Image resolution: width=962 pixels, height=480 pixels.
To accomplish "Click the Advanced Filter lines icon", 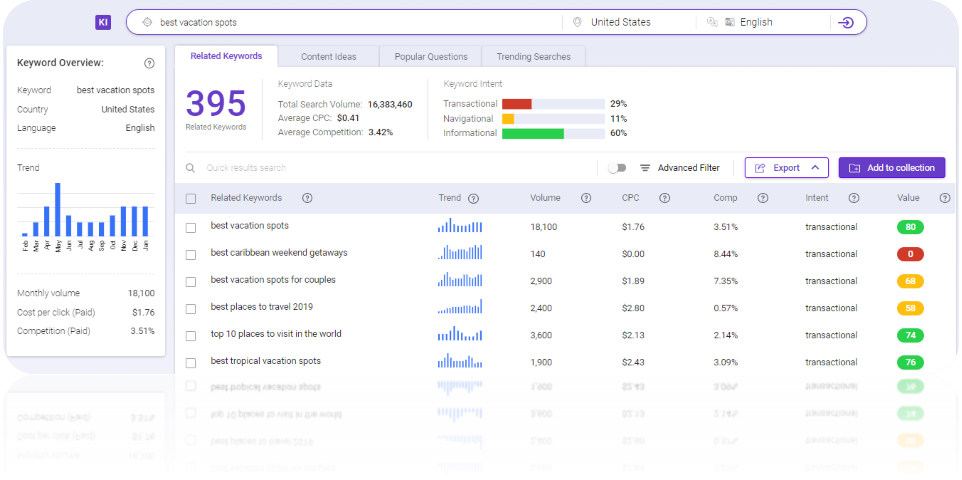I will [645, 168].
